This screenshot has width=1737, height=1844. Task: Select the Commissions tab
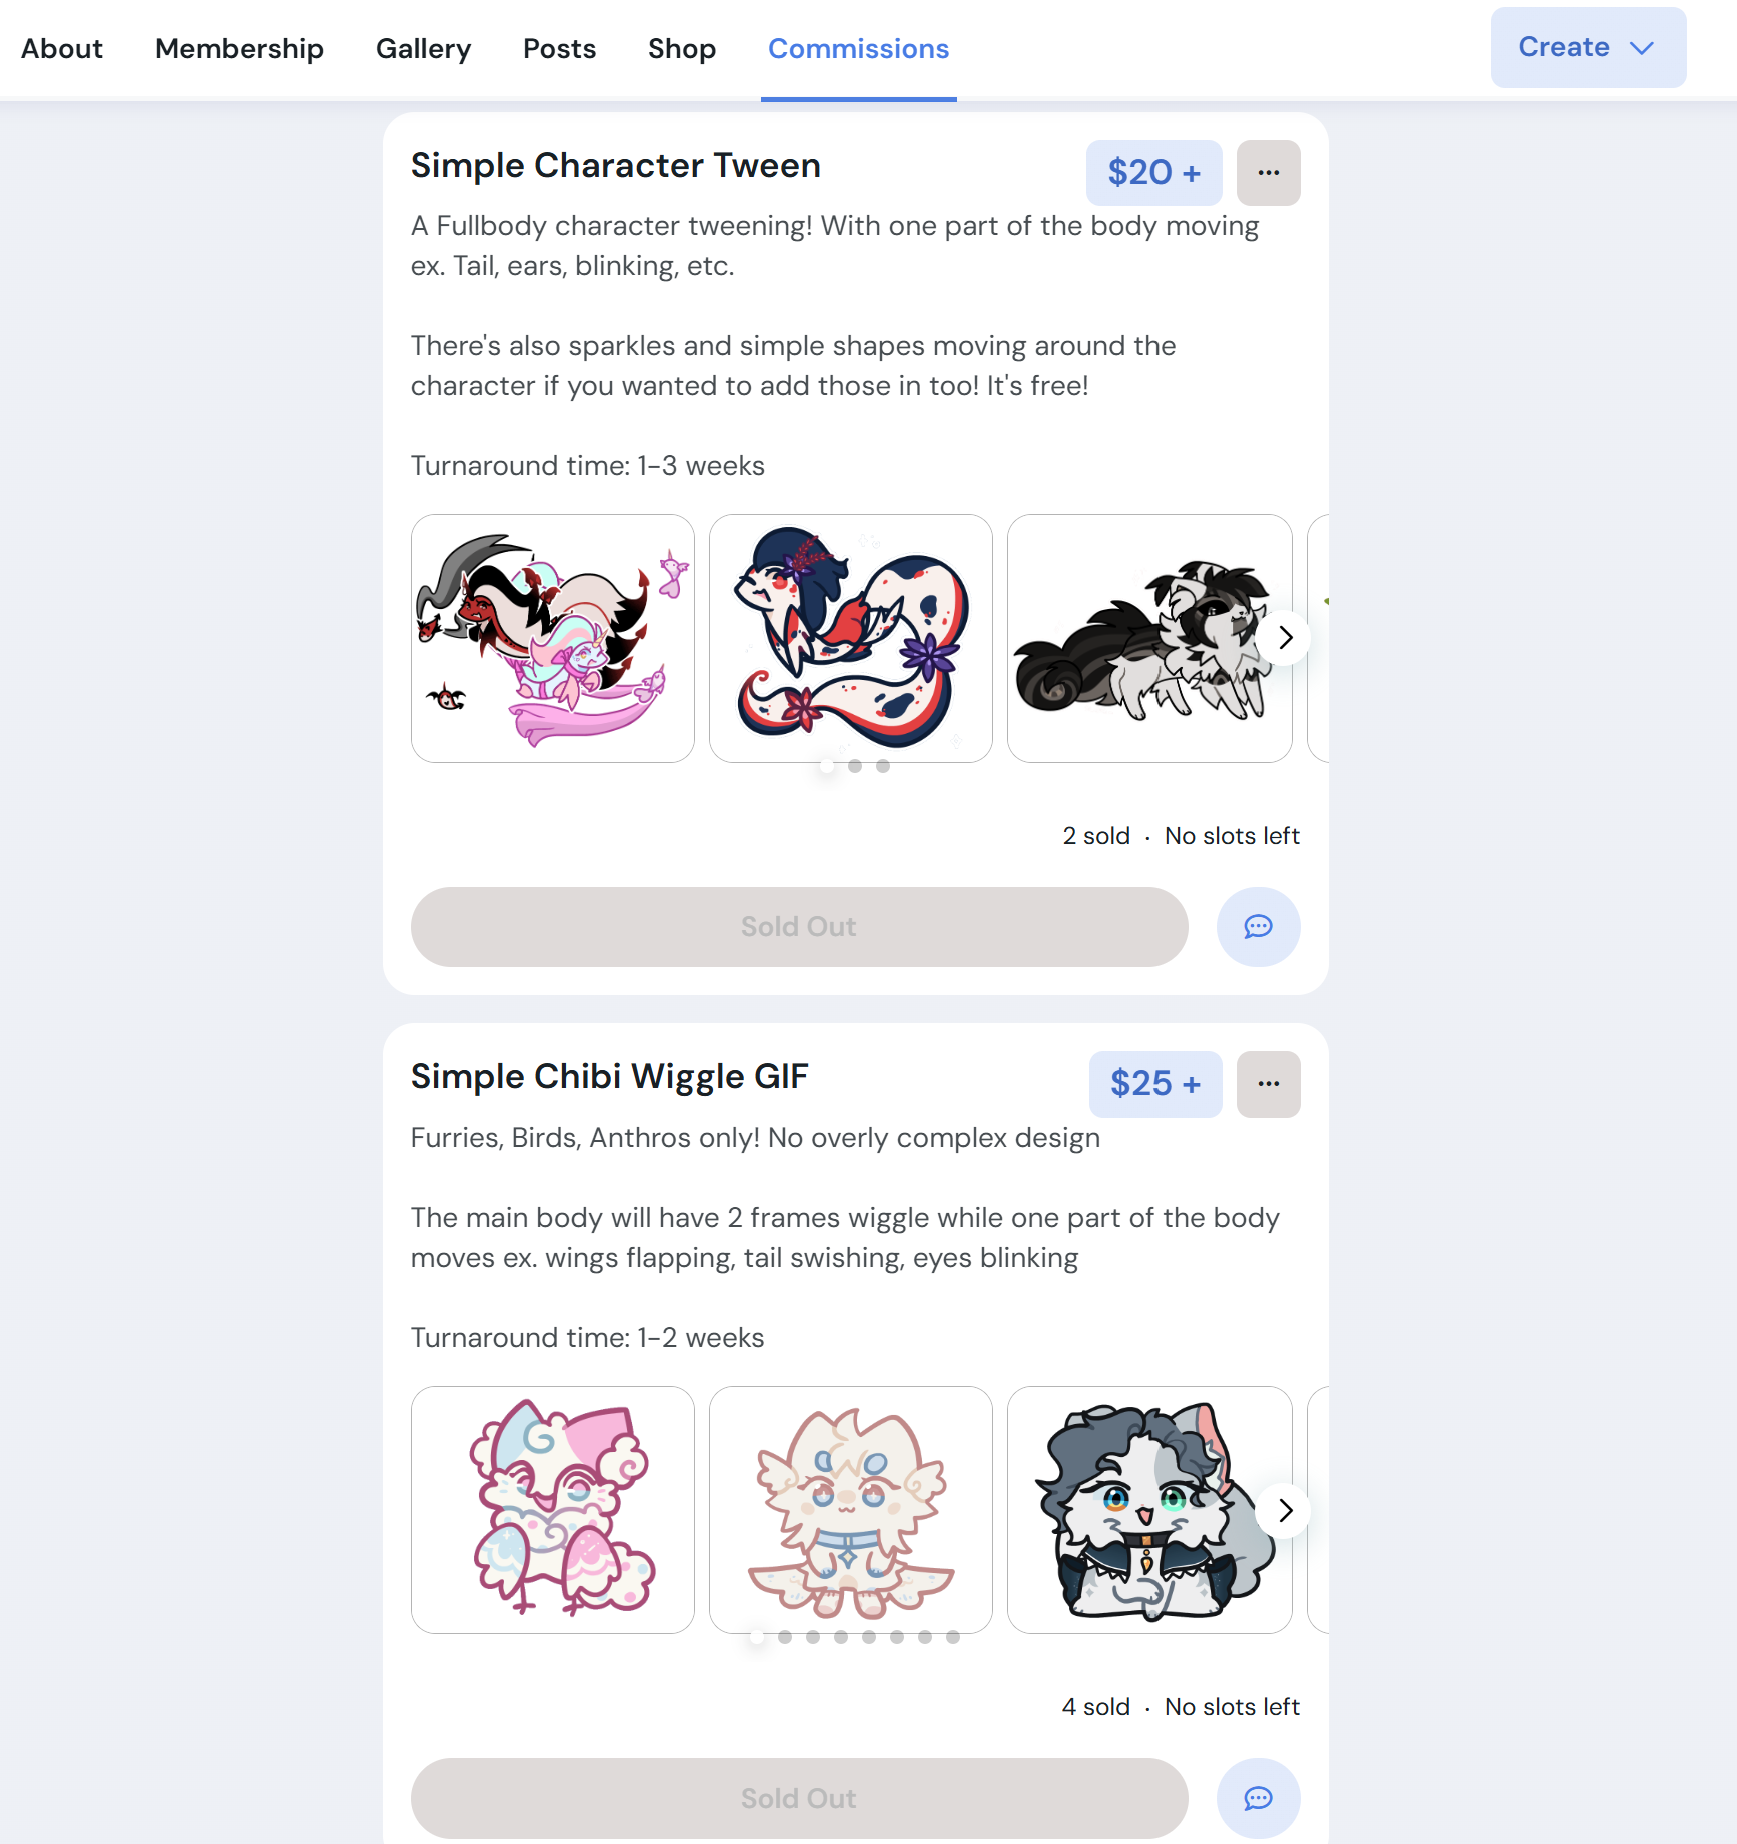click(858, 48)
